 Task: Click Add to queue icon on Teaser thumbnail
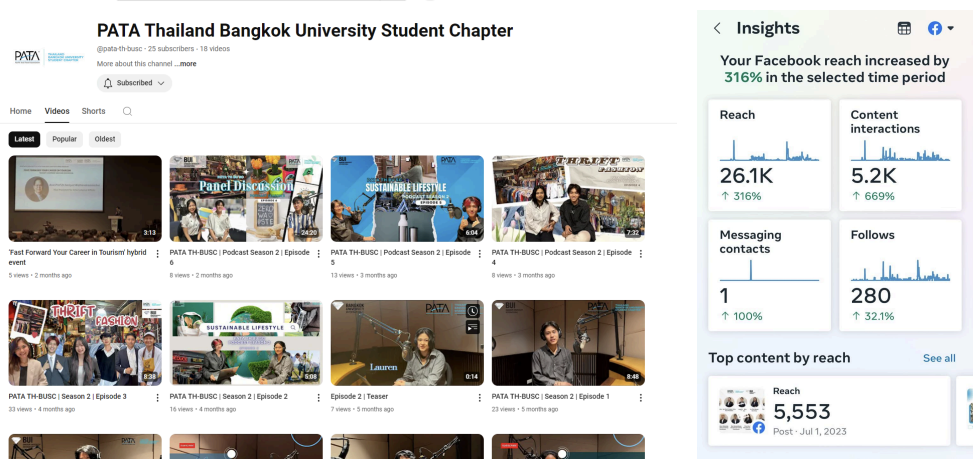(472, 326)
